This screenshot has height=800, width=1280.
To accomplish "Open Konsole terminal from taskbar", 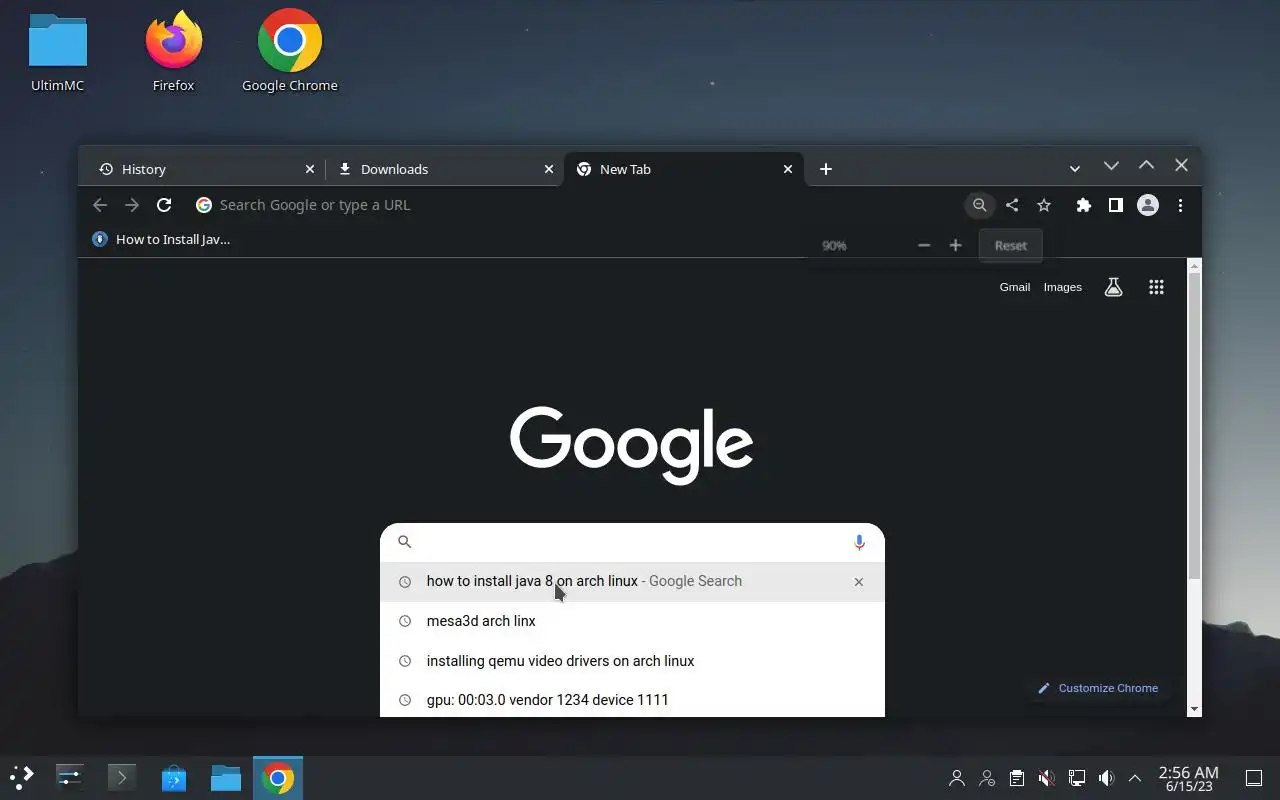I will click(x=122, y=777).
